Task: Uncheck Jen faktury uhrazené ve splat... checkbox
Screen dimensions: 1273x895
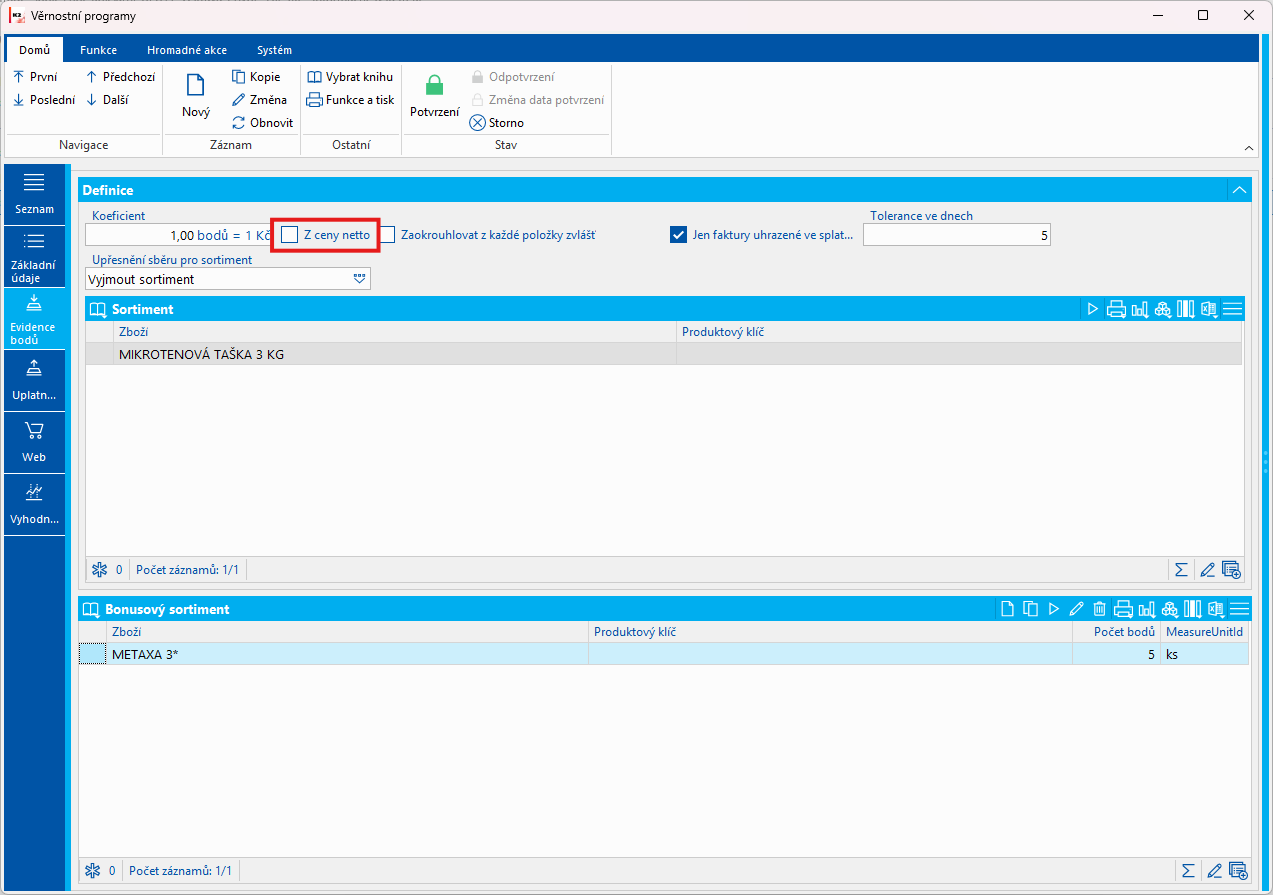Action: point(678,234)
